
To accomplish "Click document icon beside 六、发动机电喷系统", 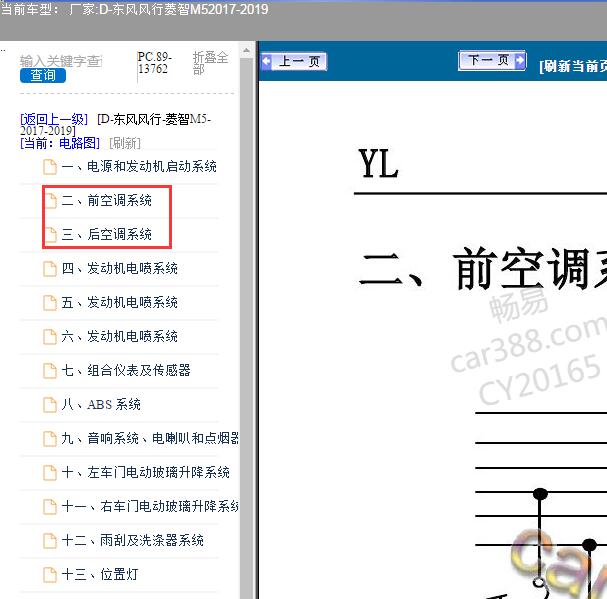I will (x=50, y=336).
